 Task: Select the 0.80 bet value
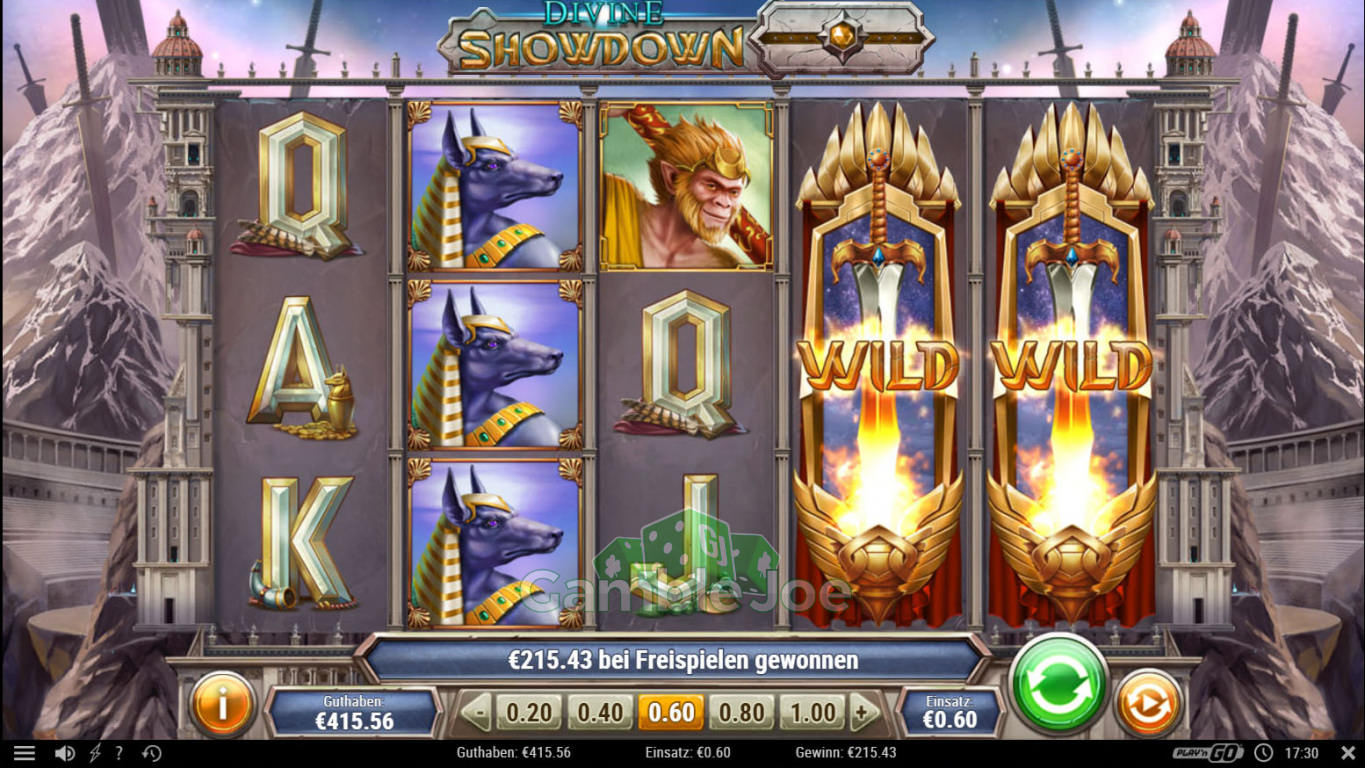click(741, 713)
